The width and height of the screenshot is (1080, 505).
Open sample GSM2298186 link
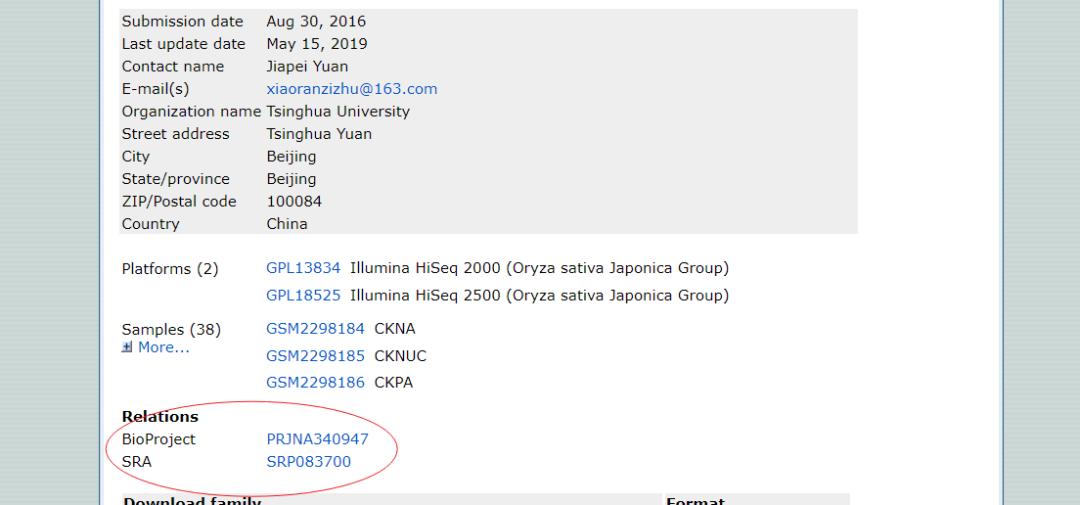315,382
